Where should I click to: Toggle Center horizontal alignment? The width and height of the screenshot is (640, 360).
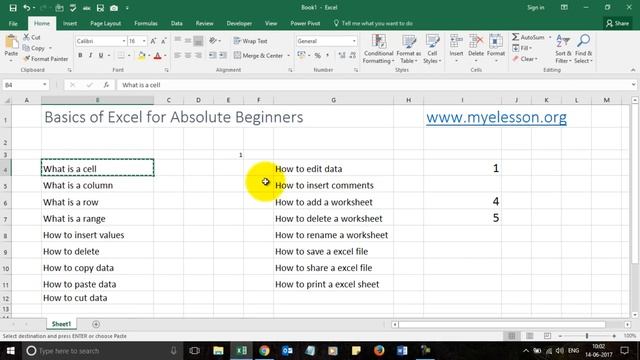point(188,56)
